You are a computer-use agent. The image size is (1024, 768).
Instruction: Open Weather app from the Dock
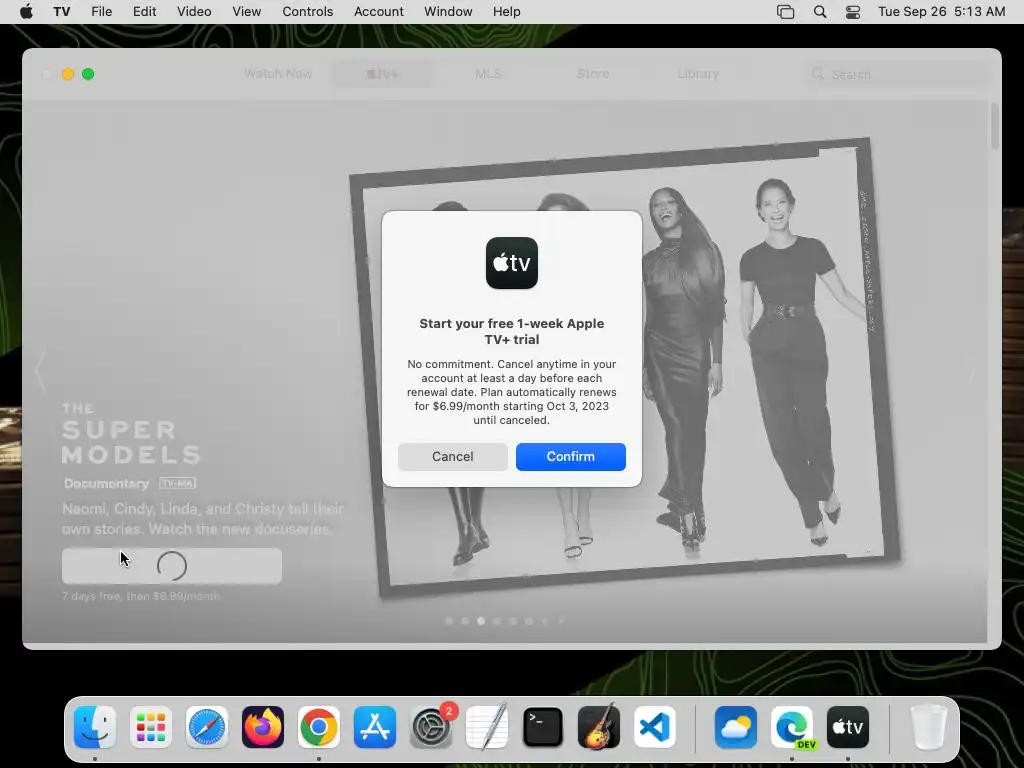click(736, 727)
